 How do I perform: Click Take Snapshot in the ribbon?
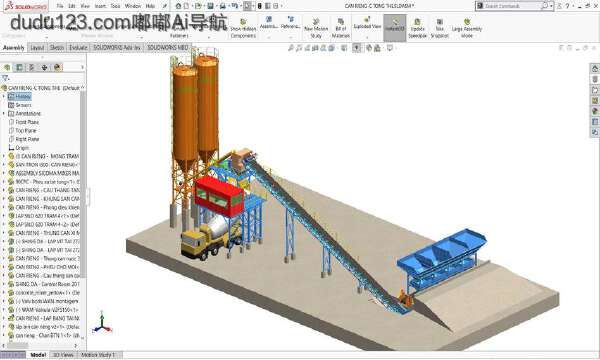[x=440, y=28]
